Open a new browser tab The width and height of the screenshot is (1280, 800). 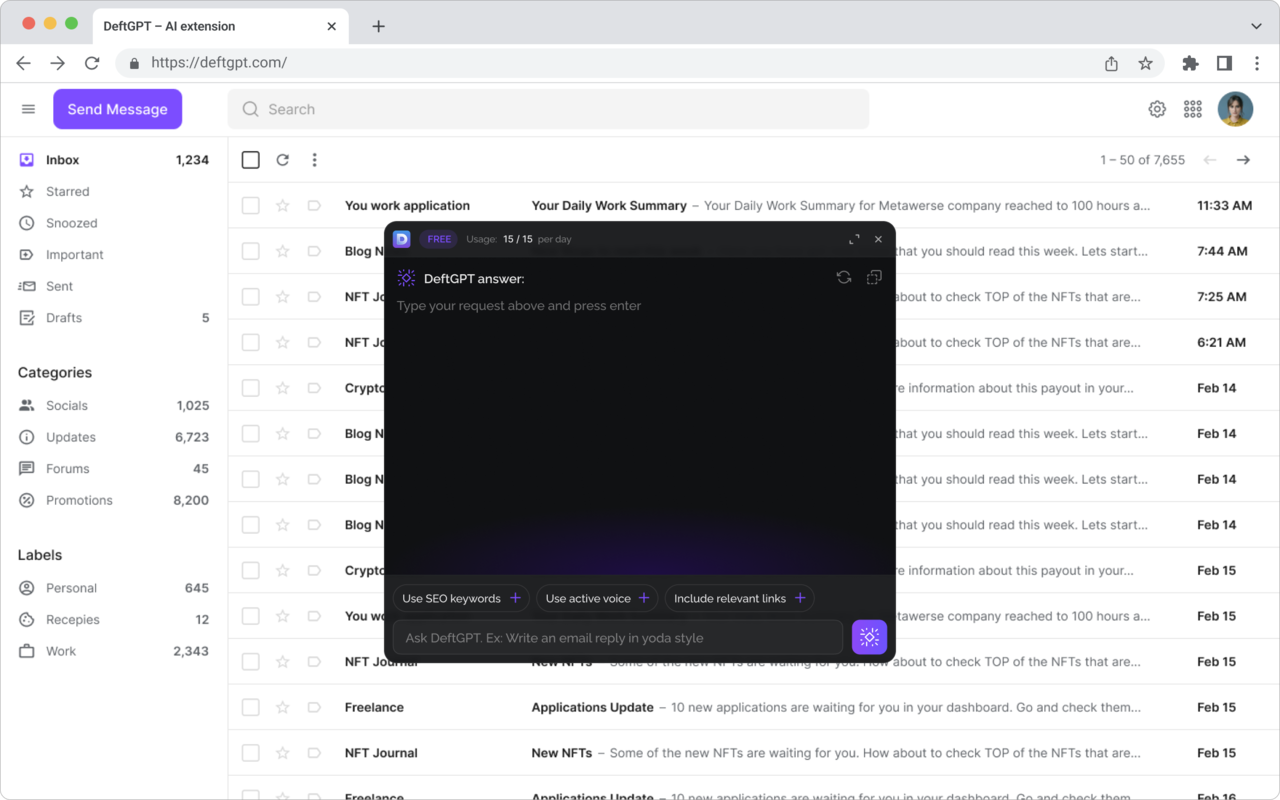[x=378, y=26]
